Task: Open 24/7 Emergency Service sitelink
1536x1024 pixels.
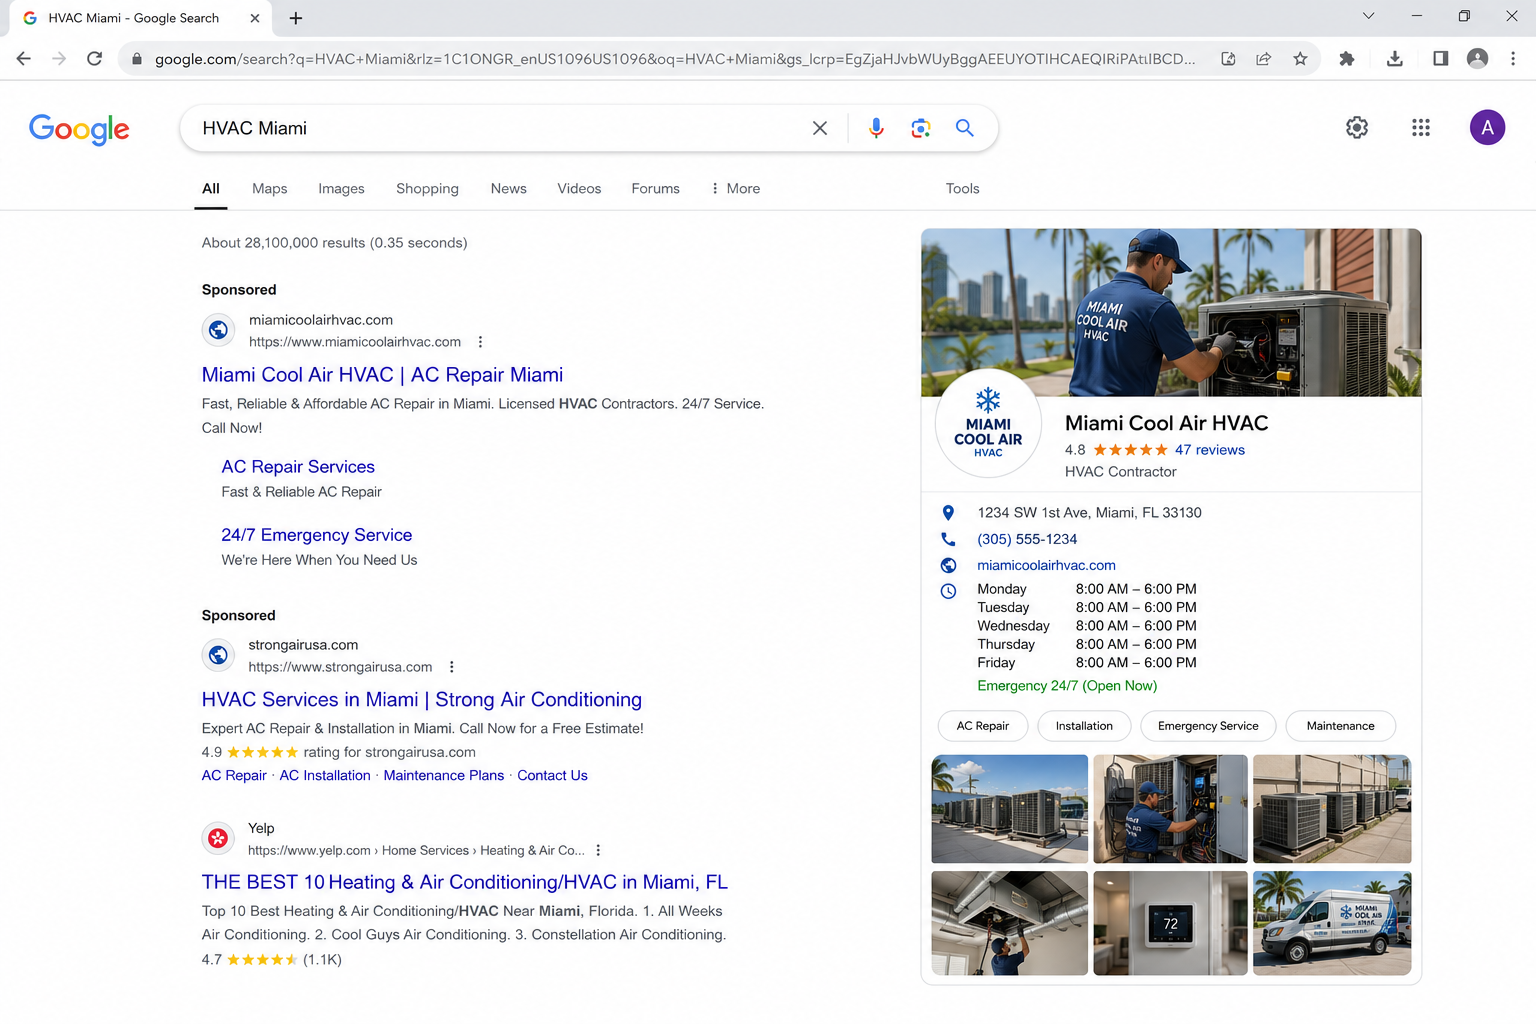Action: [316, 535]
